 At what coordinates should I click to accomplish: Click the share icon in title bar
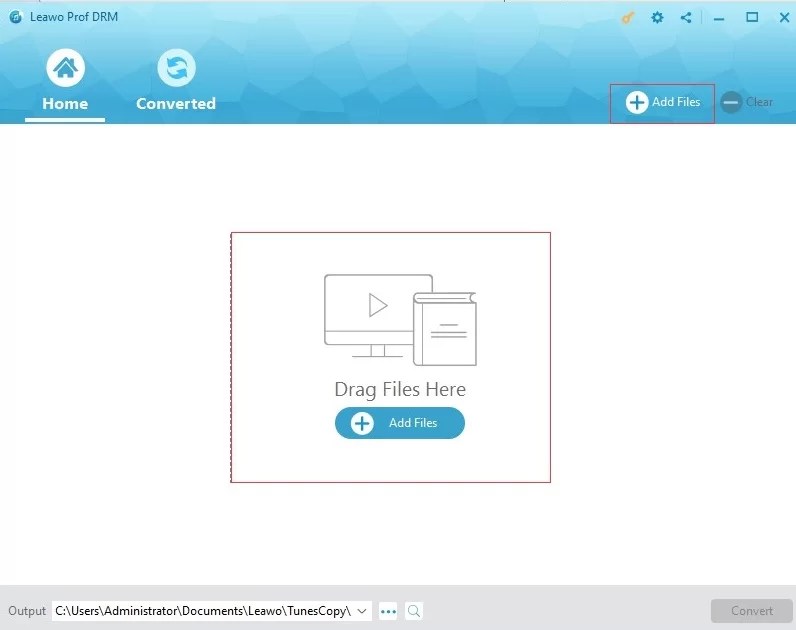point(686,18)
